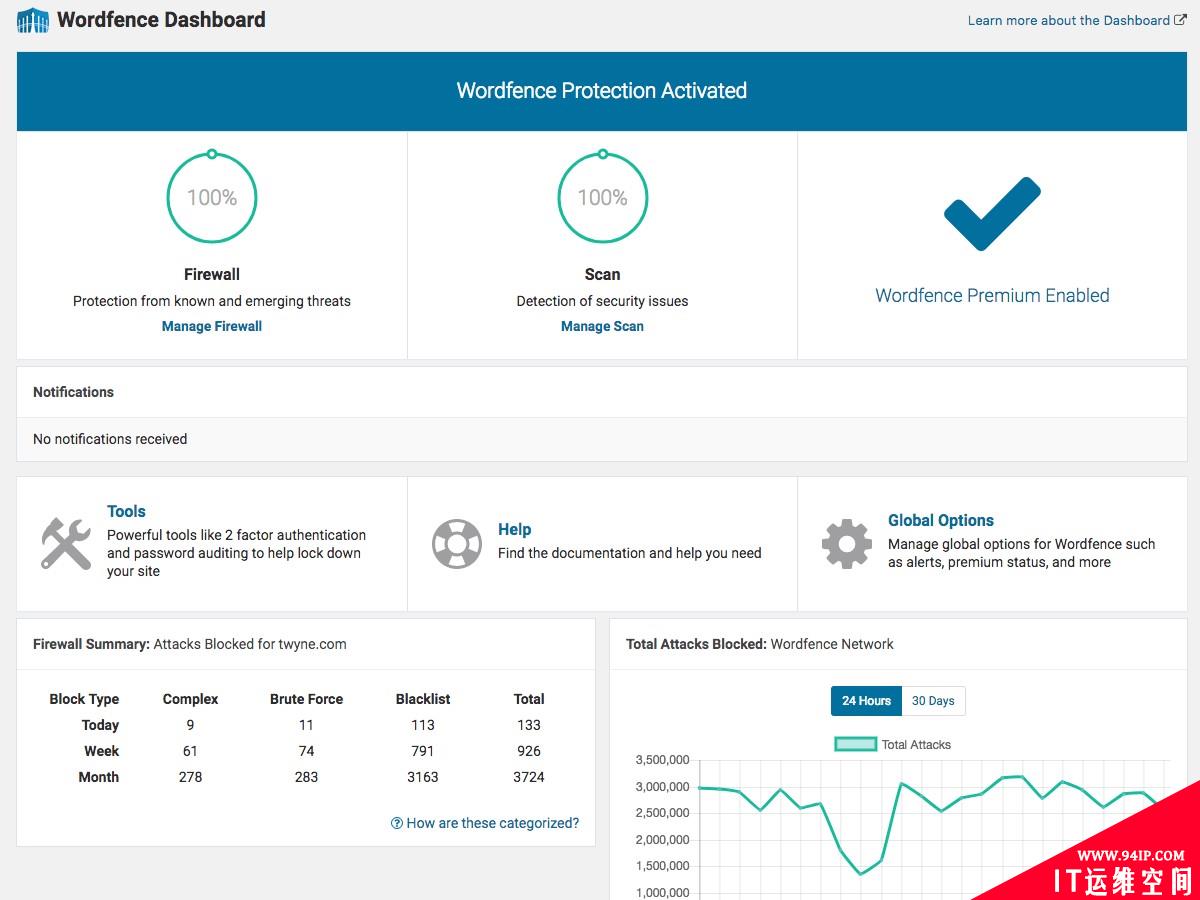Click the Complex column header

click(190, 699)
